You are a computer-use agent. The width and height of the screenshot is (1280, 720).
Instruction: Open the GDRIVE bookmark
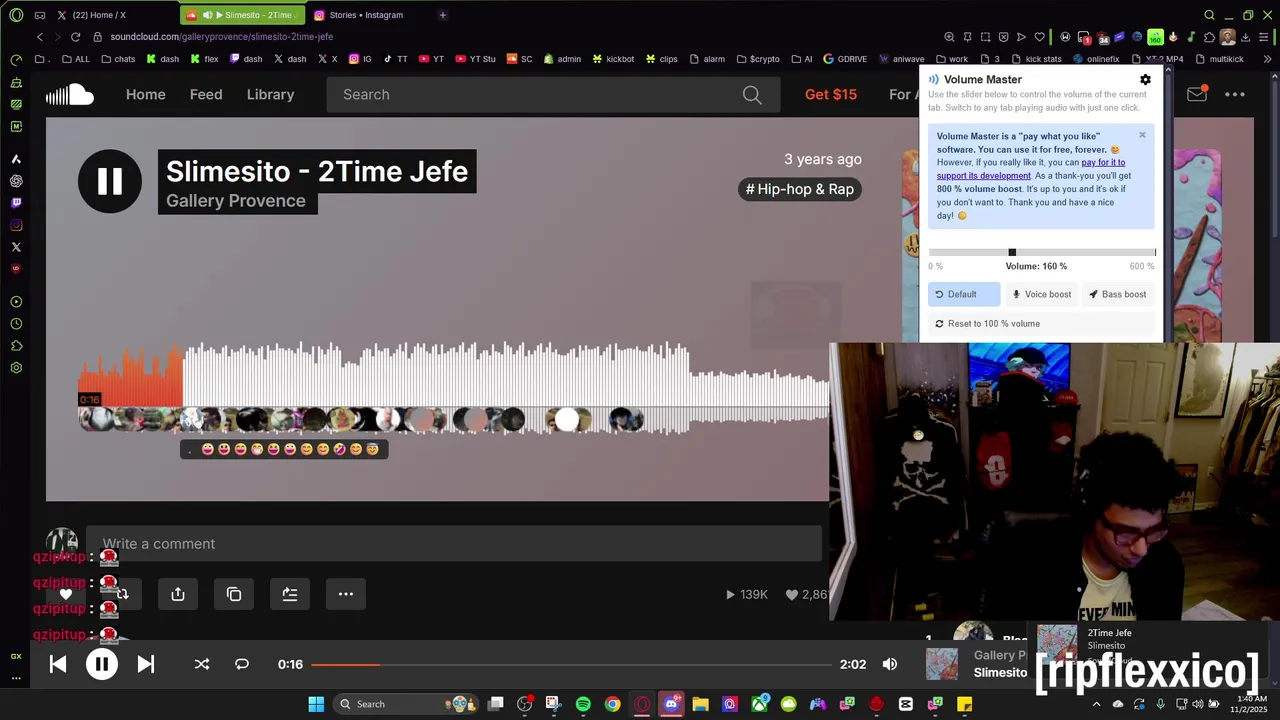[845, 59]
